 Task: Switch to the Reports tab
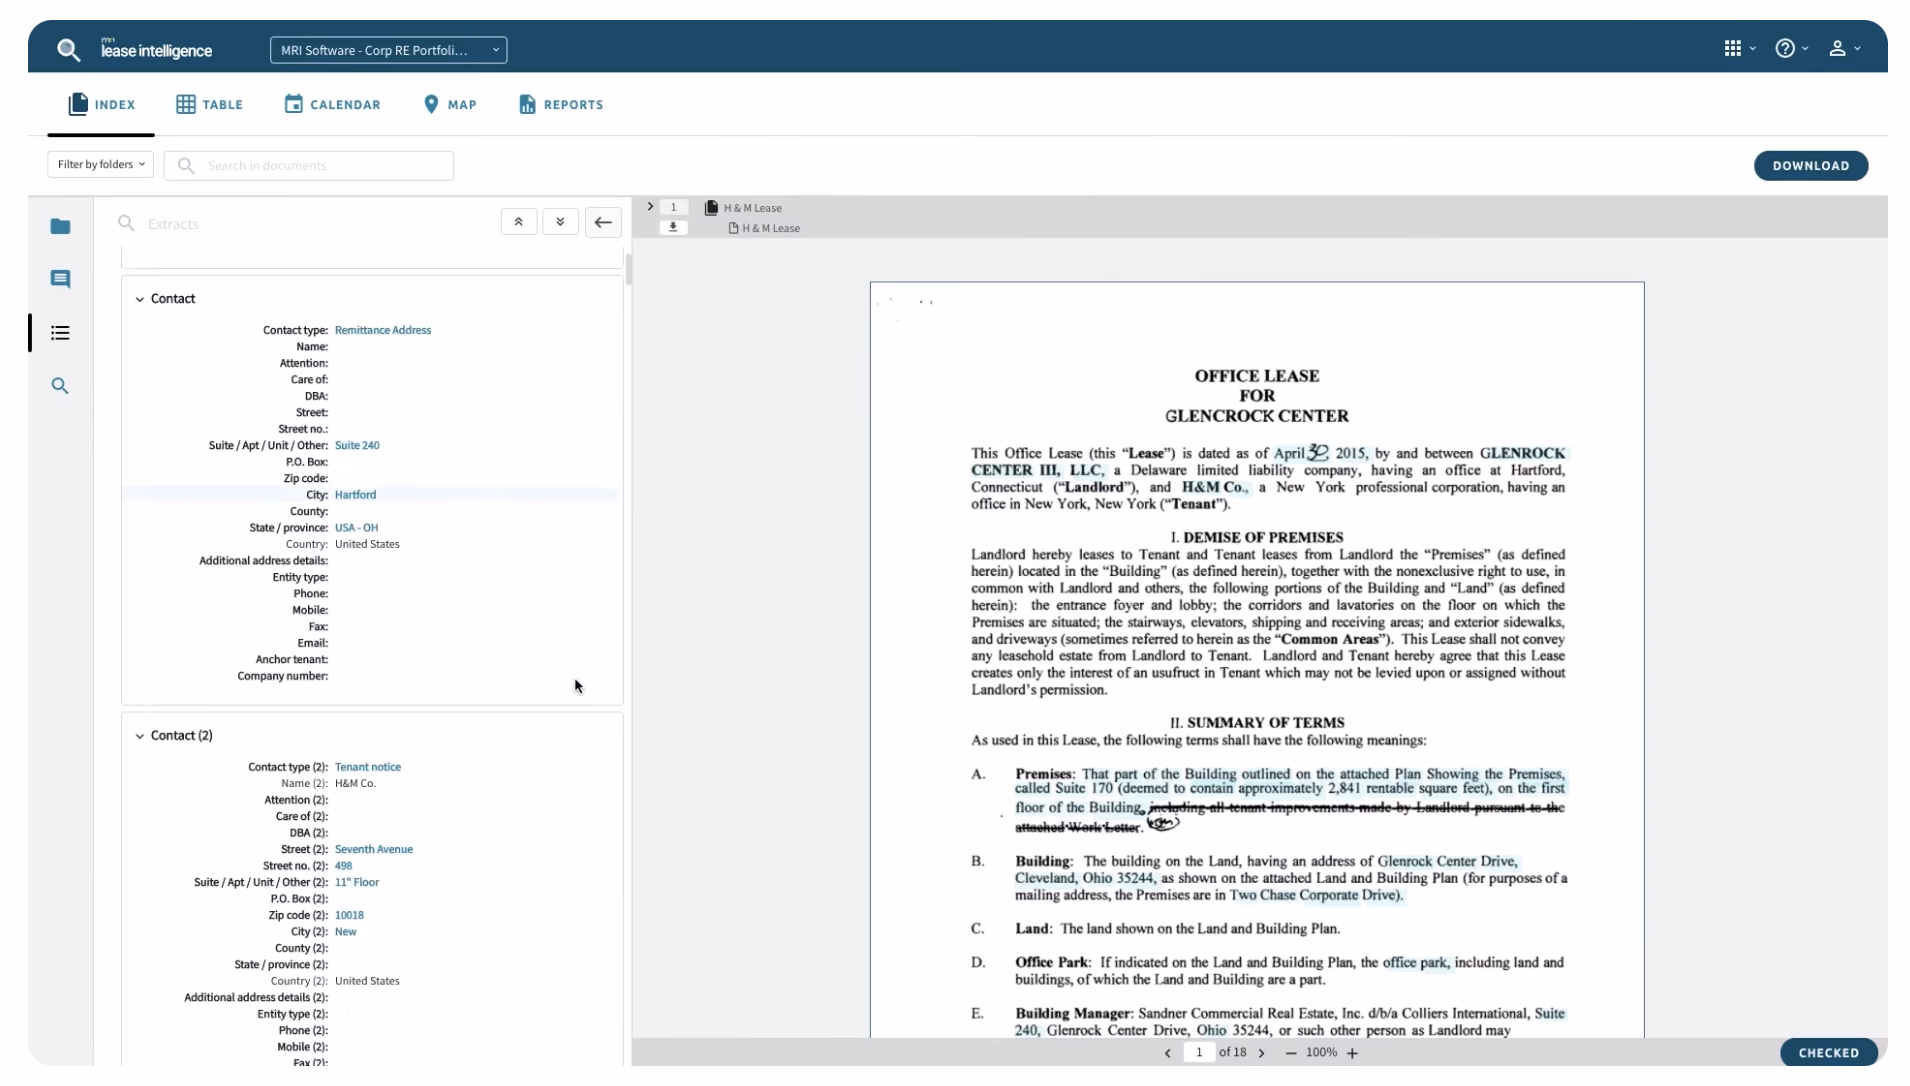(561, 104)
